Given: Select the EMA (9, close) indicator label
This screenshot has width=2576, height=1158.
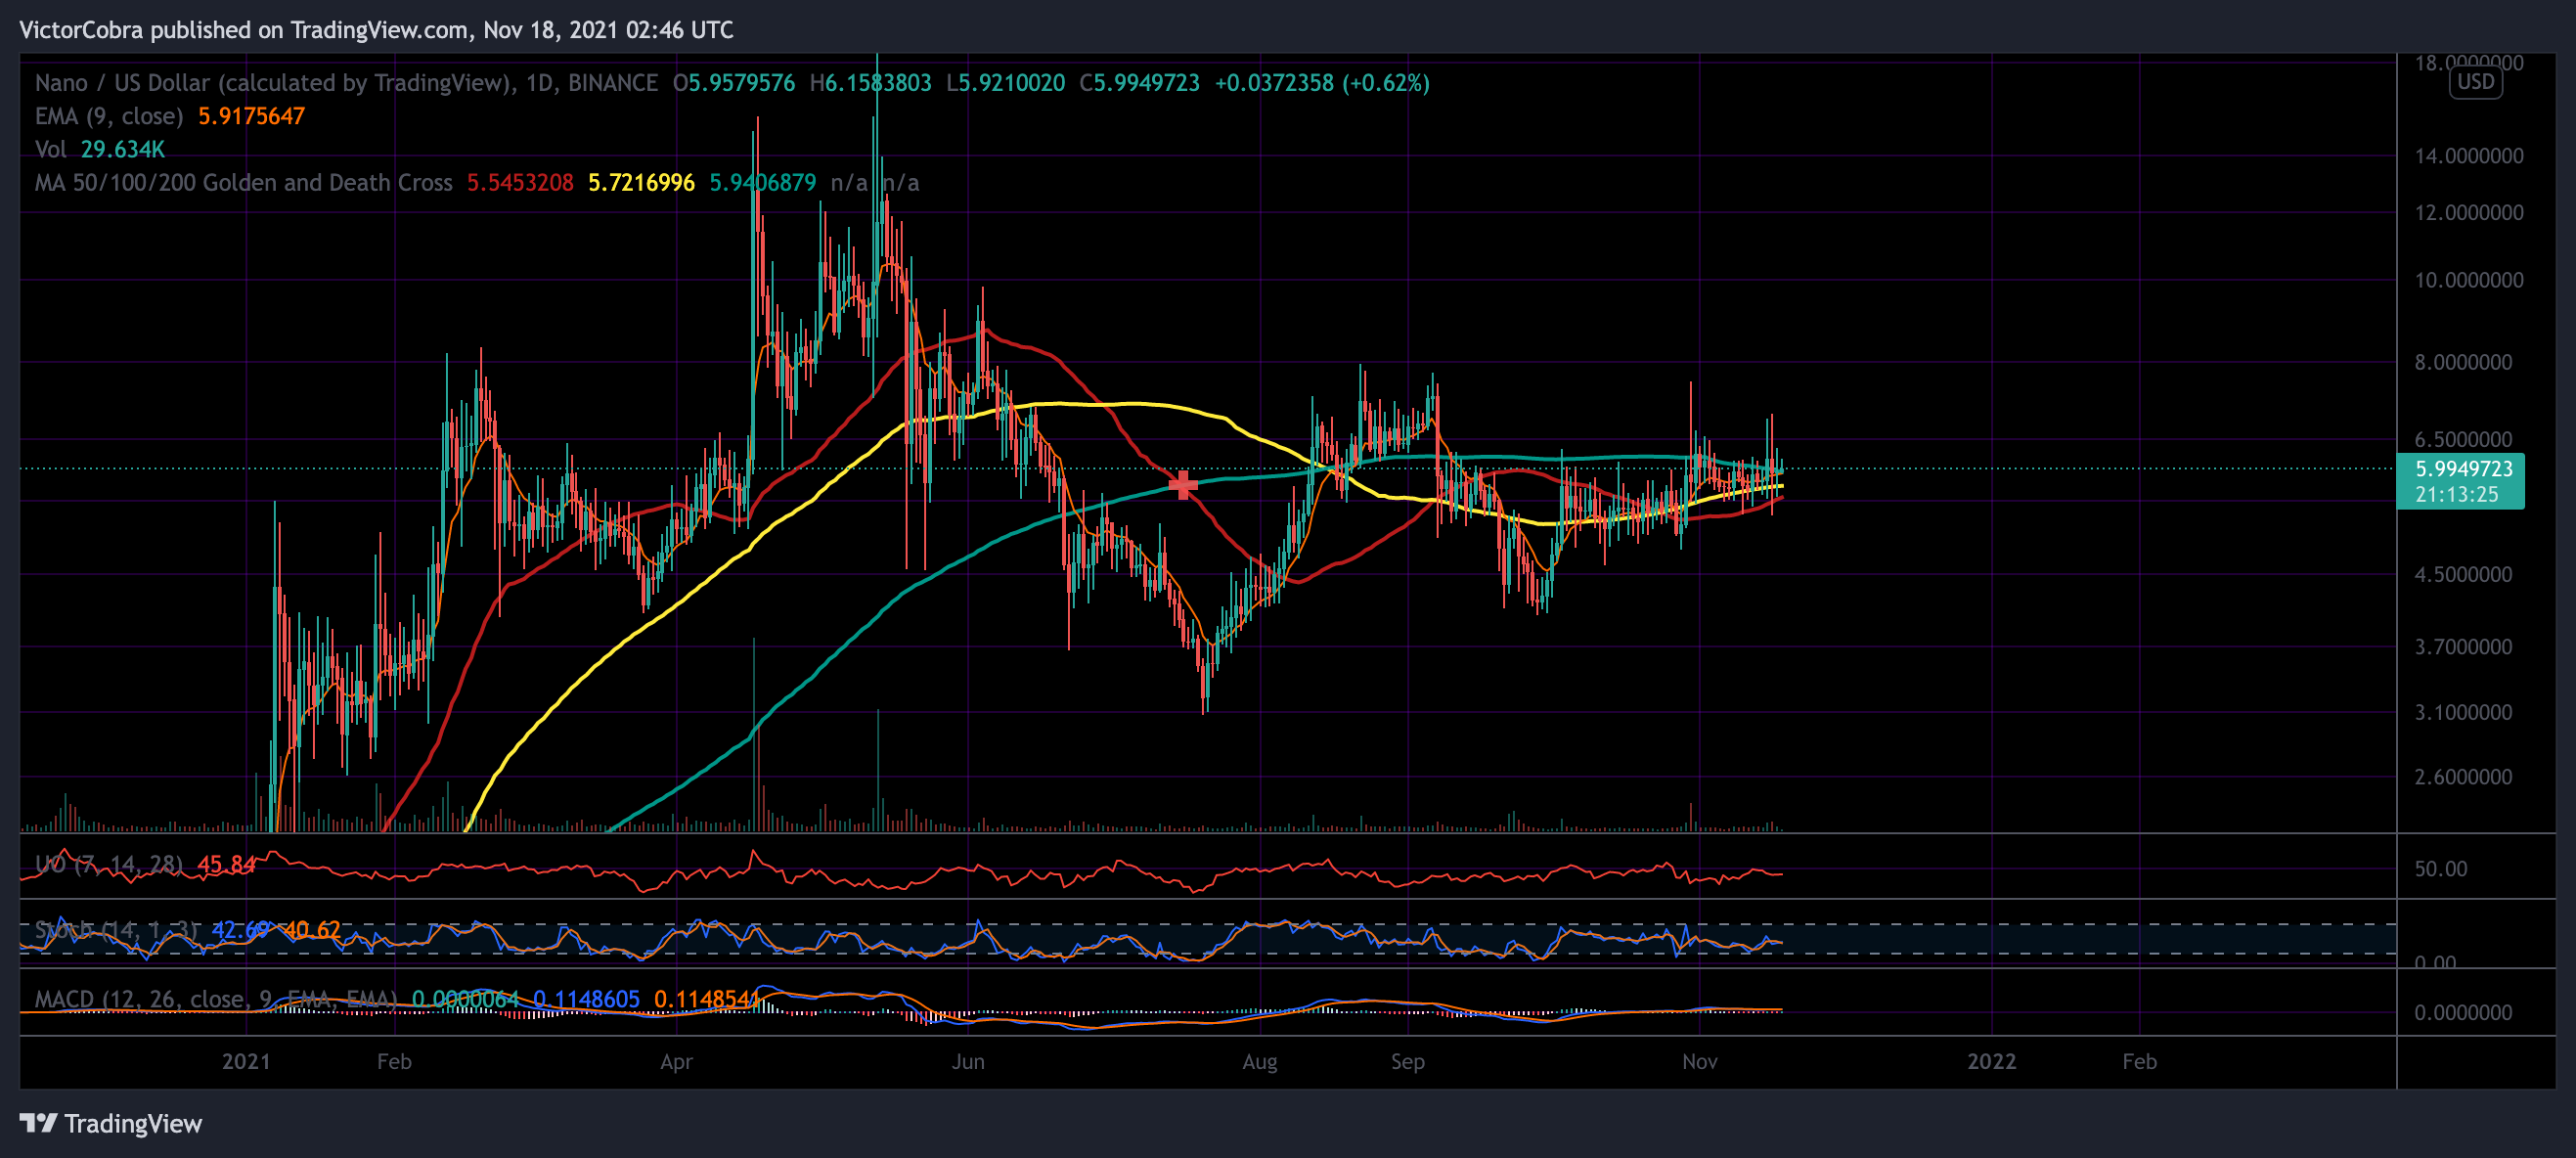Looking at the screenshot, I should 109,116.
